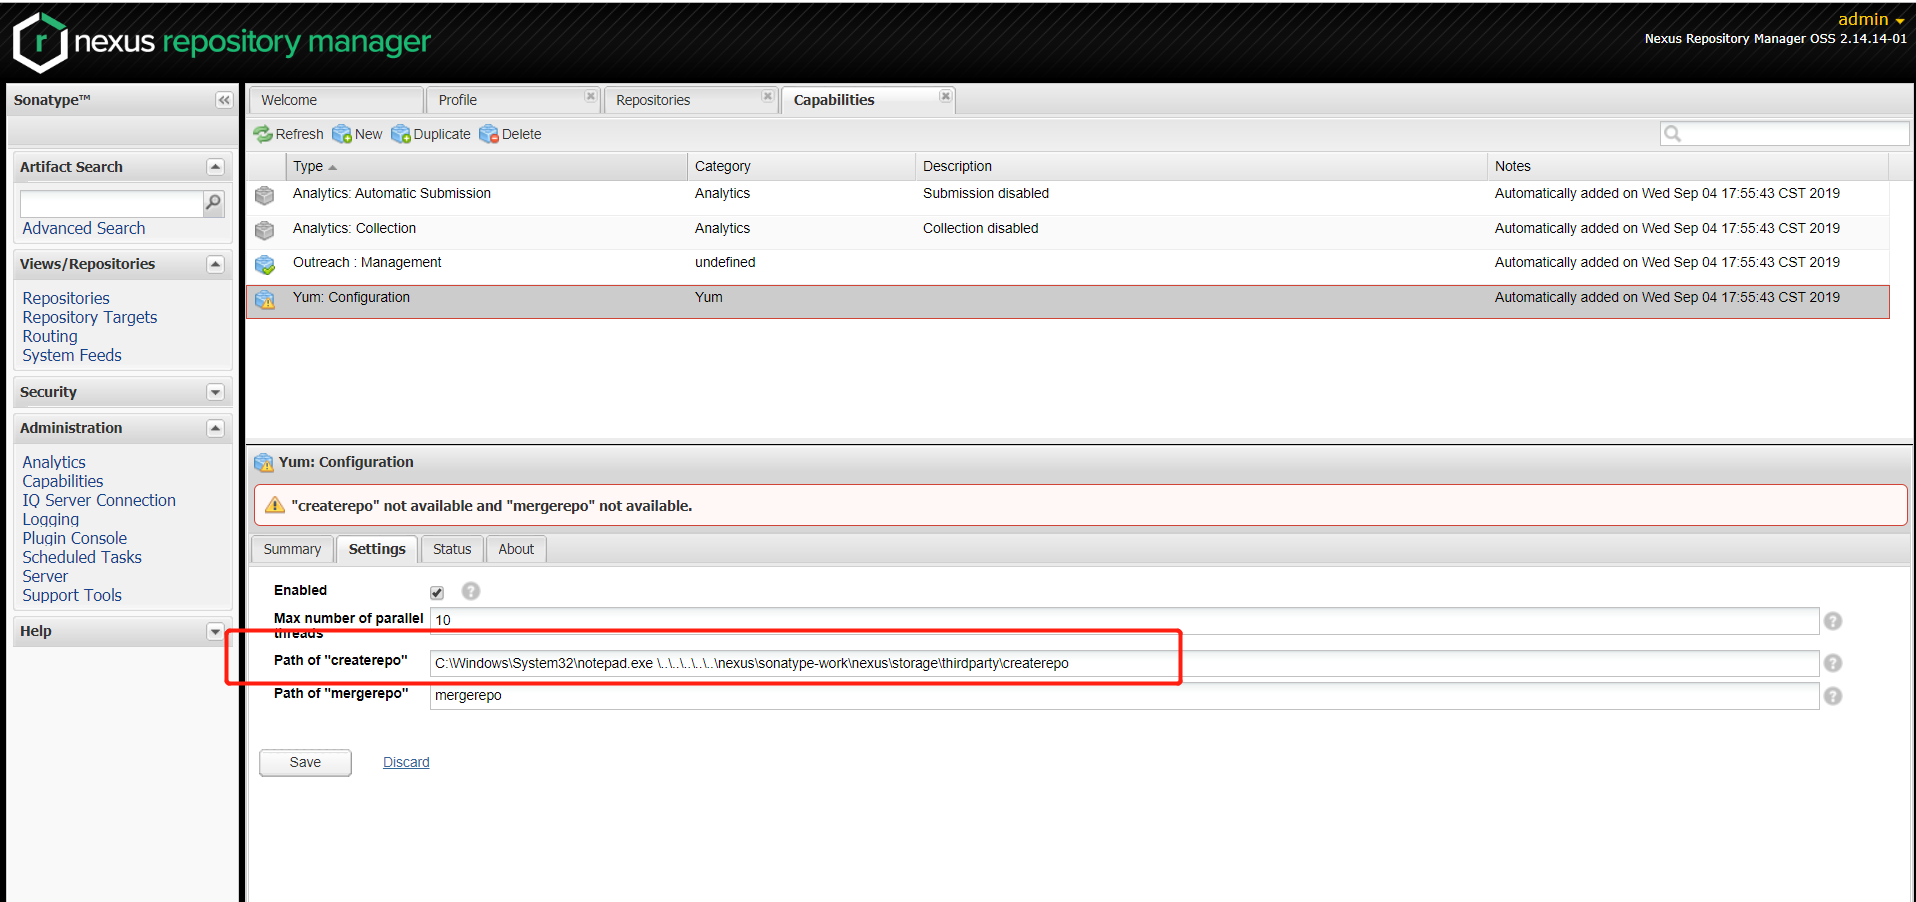Collapse the Artifact Search section

pos(215,167)
